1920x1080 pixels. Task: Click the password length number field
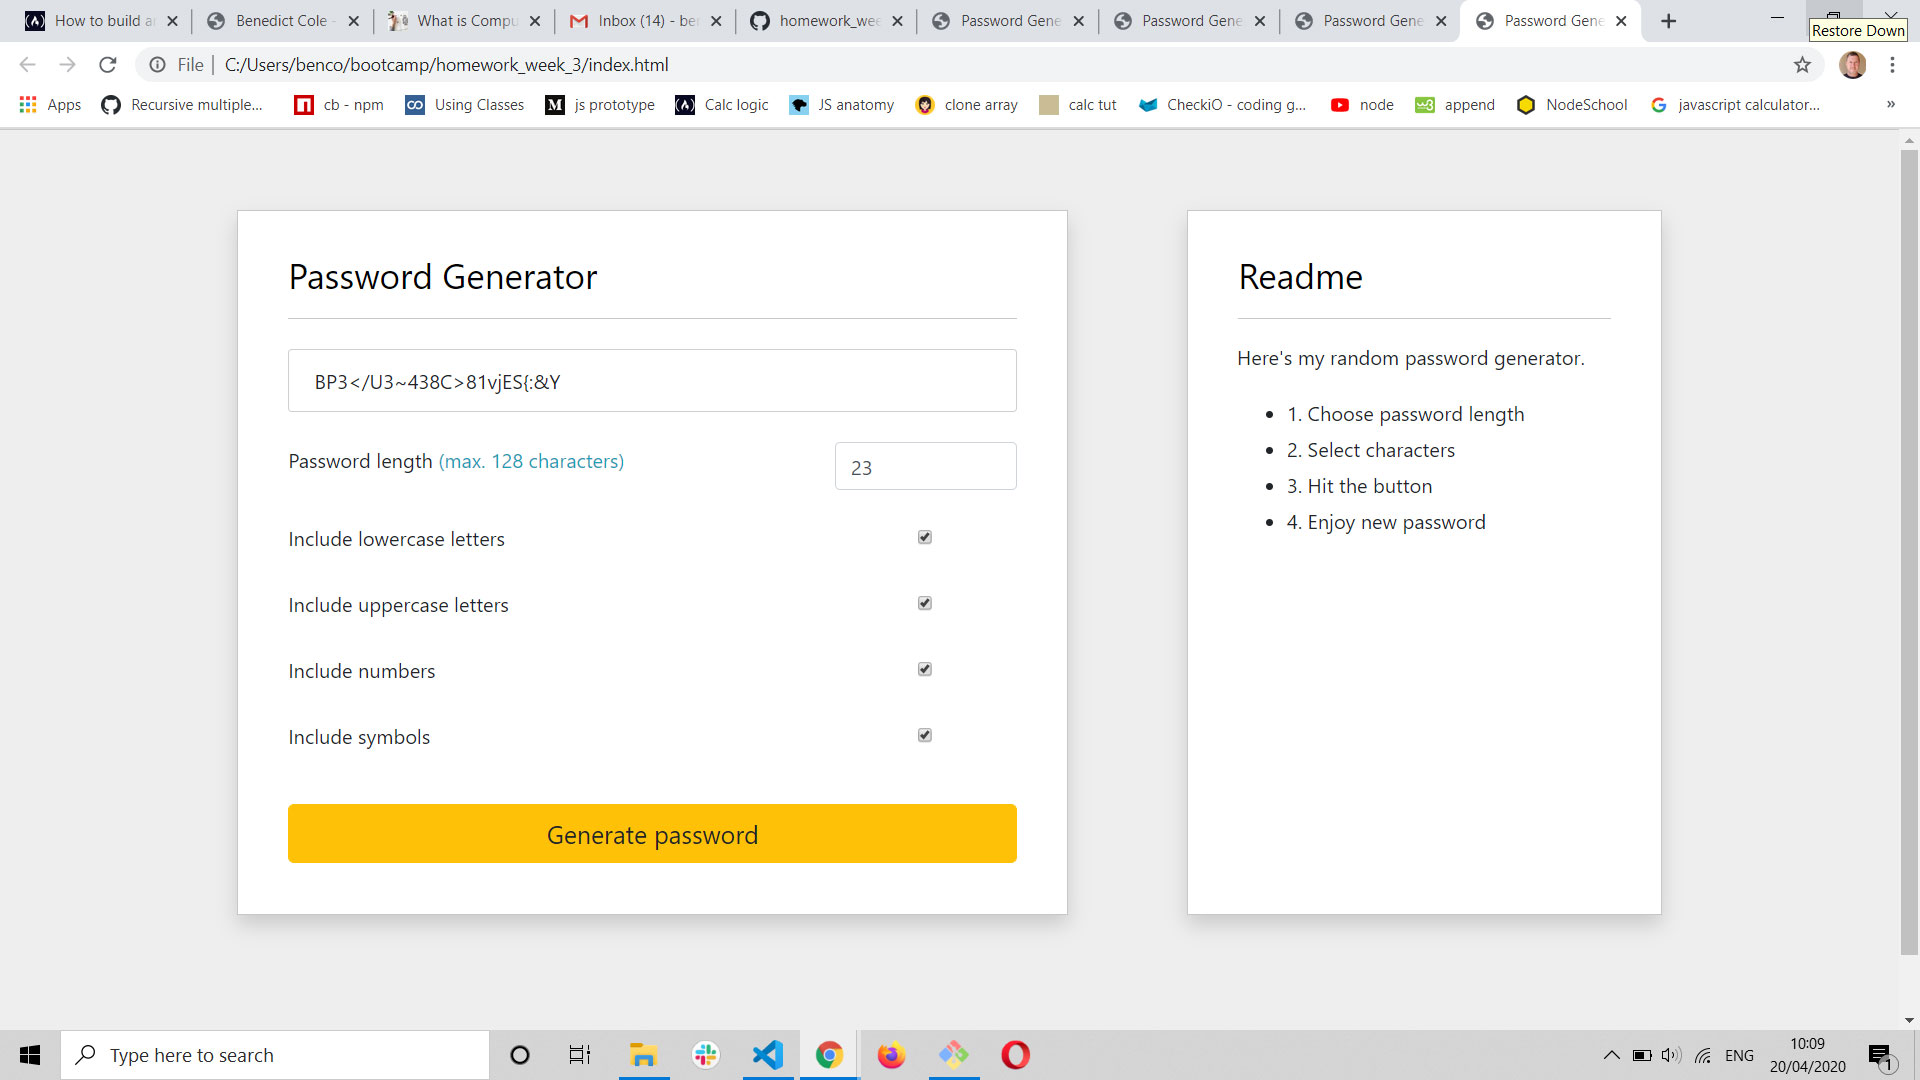(x=925, y=467)
